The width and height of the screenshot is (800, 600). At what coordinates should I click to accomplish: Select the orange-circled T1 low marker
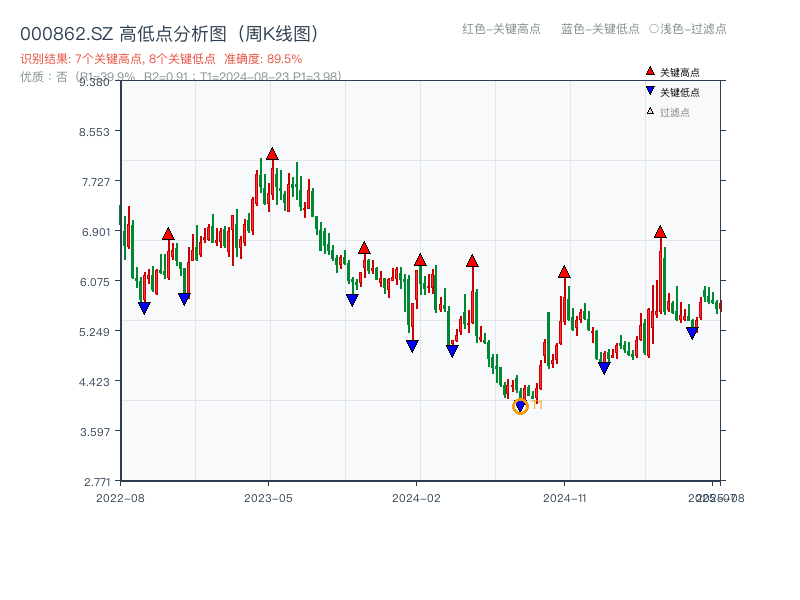point(520,406)
